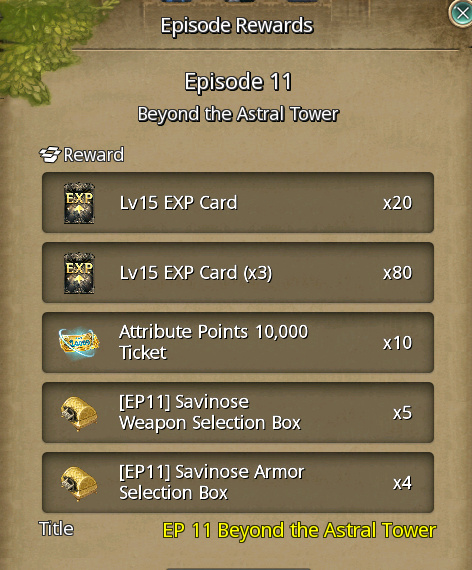Click the Savinose Weapon Selection Box chest icon

(79, 414)
